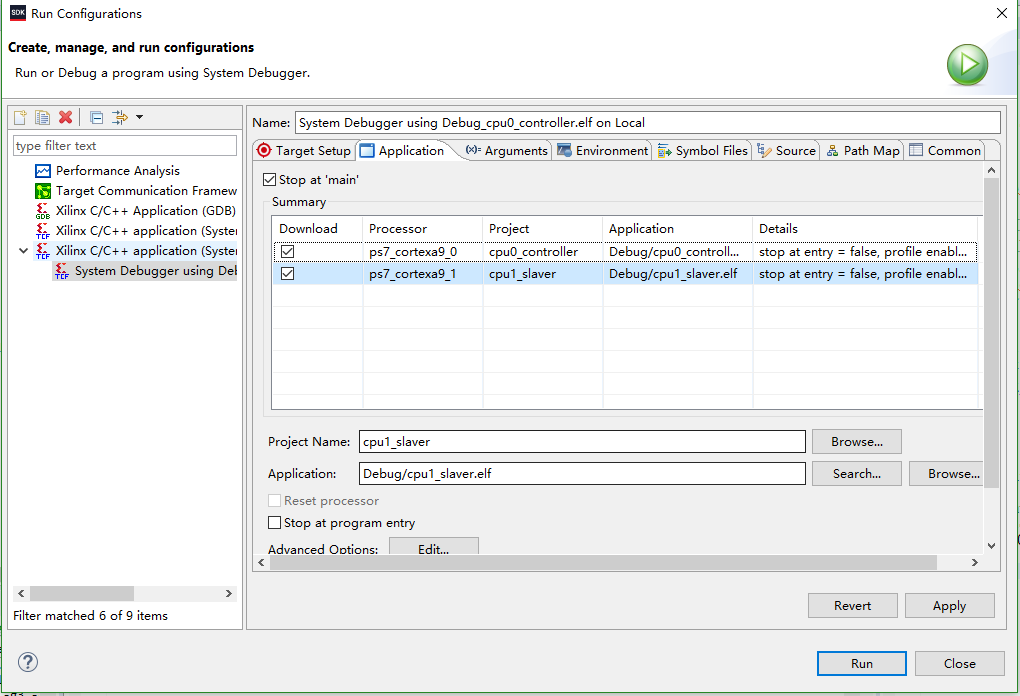Select the Performance Analysis icon entry
1020x696 pixels.
pos(43,171)
